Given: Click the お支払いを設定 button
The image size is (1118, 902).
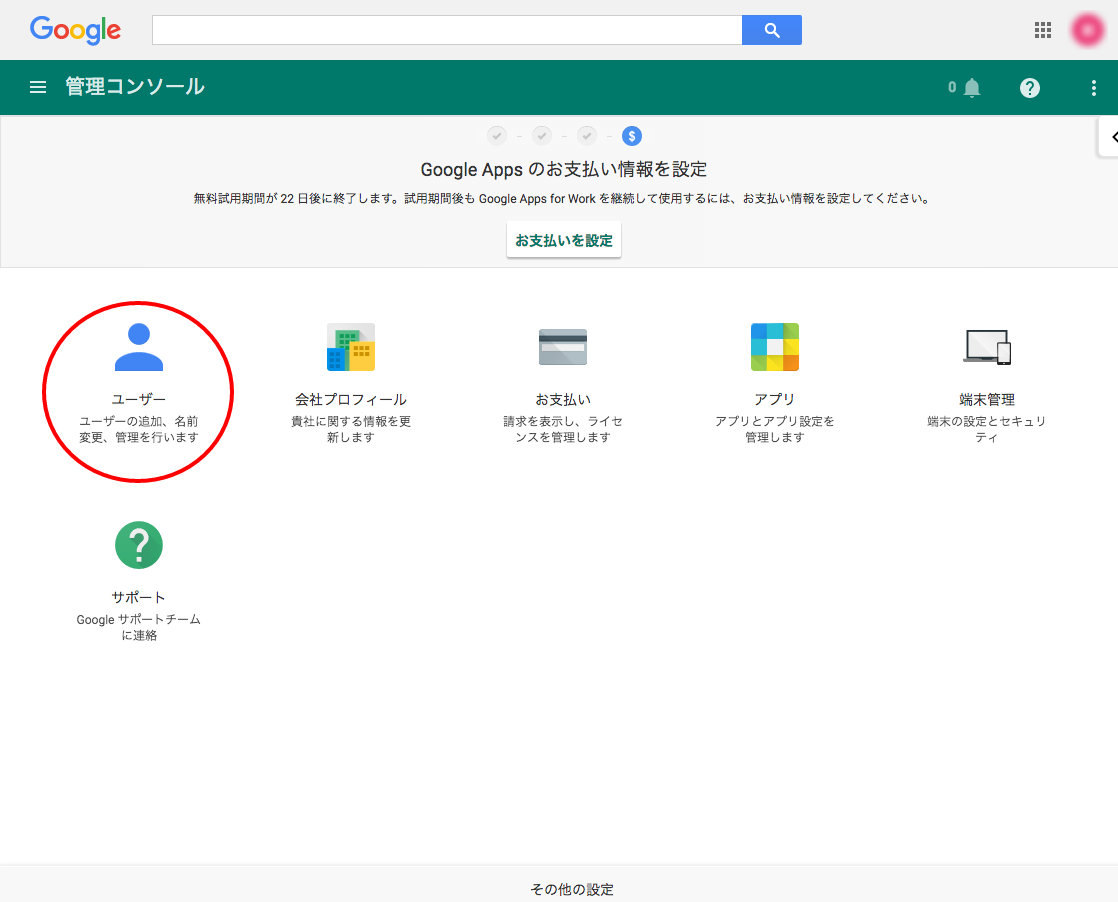Looking at the screenshot, I should [x=564, y=240].
